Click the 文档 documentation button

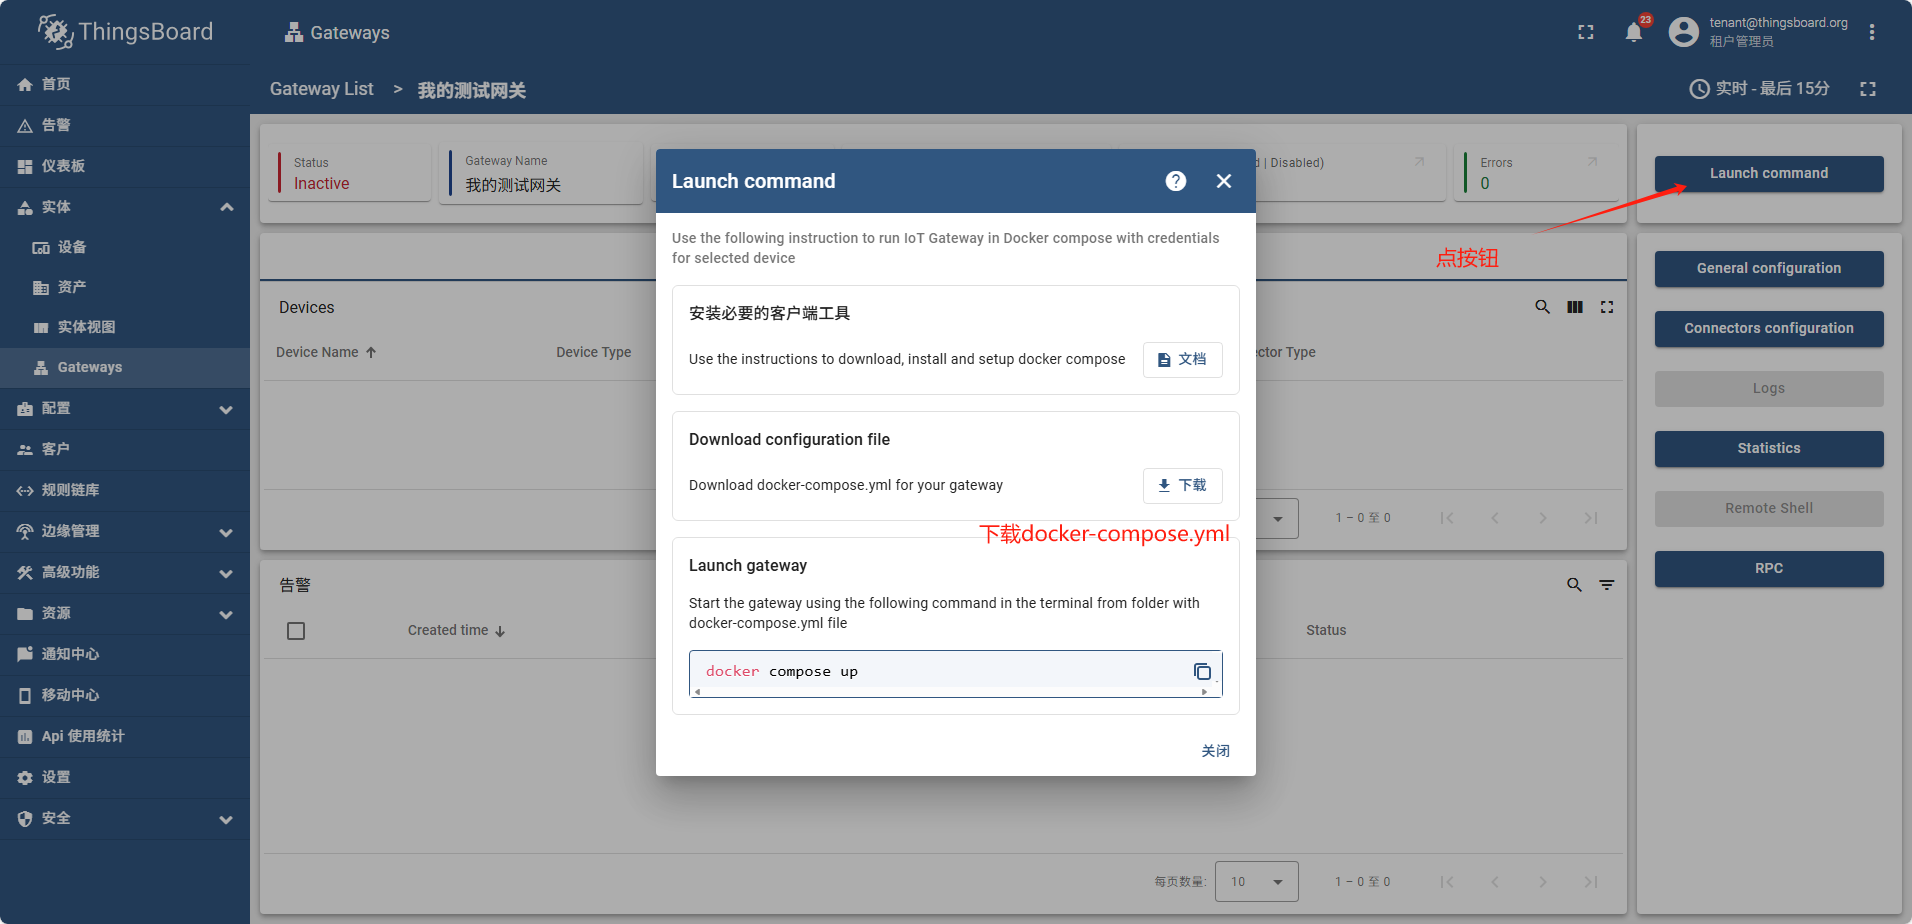(x=1182, y=359)
